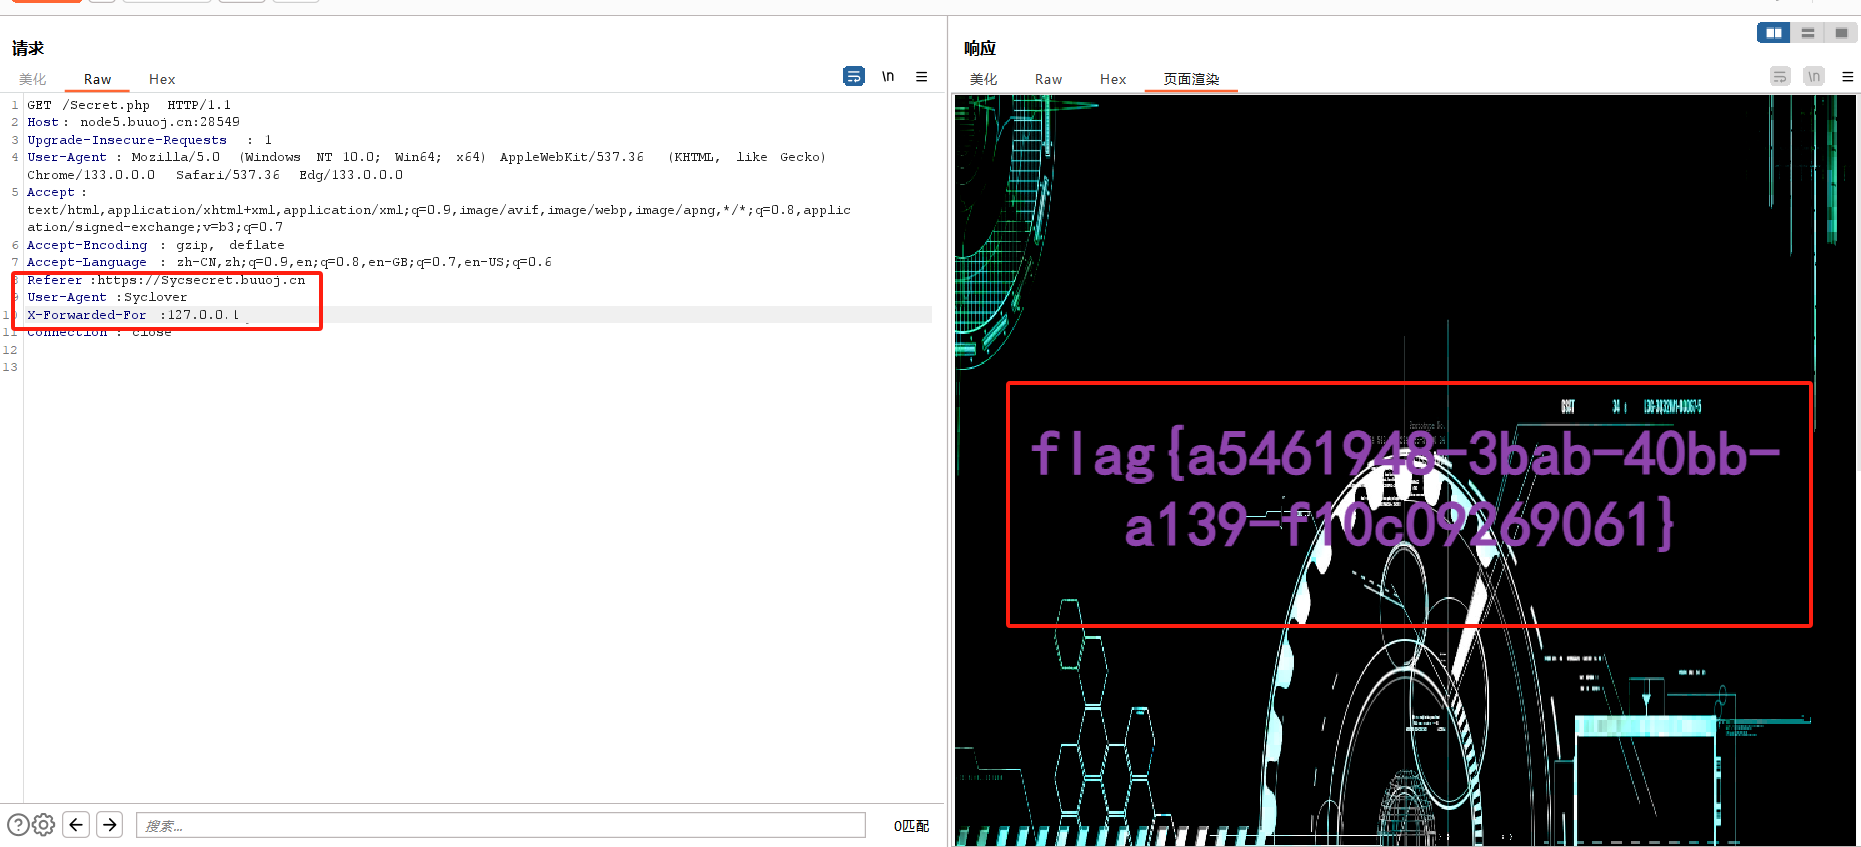Select the request 美化 (Pretty) tab
Image resolution: width=1861 pixels, height=847 pixels.
click(32, 79)
